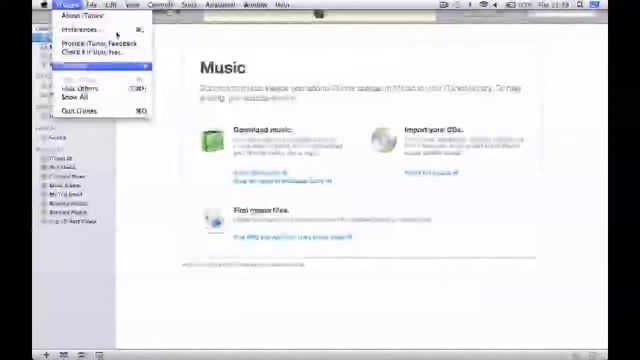Click the Find music files icon

pyautogui.click(x=214, y=220)
